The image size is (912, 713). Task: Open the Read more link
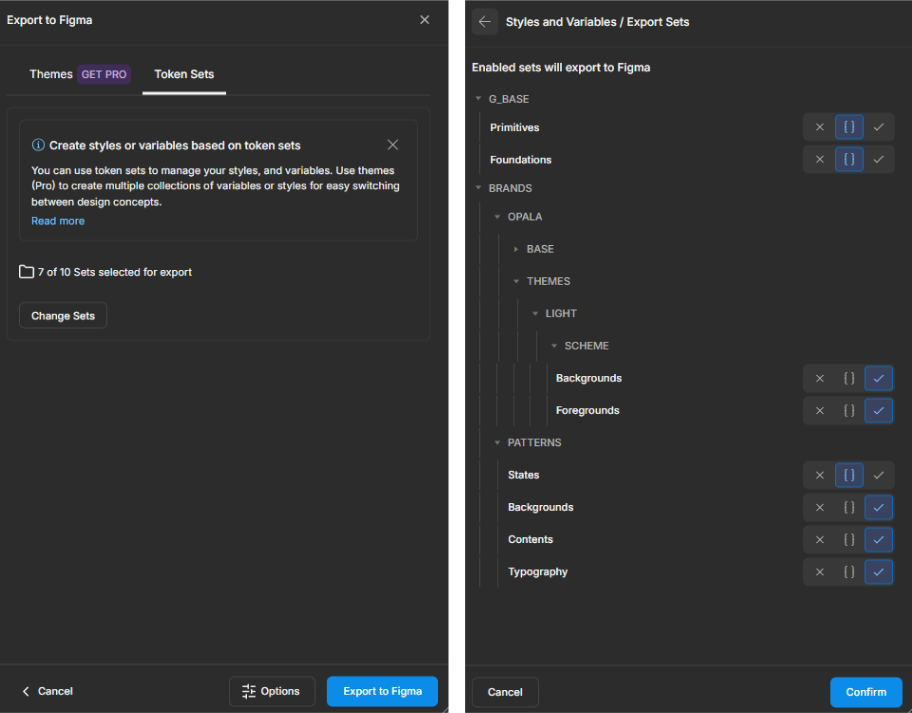pos(58,221)
